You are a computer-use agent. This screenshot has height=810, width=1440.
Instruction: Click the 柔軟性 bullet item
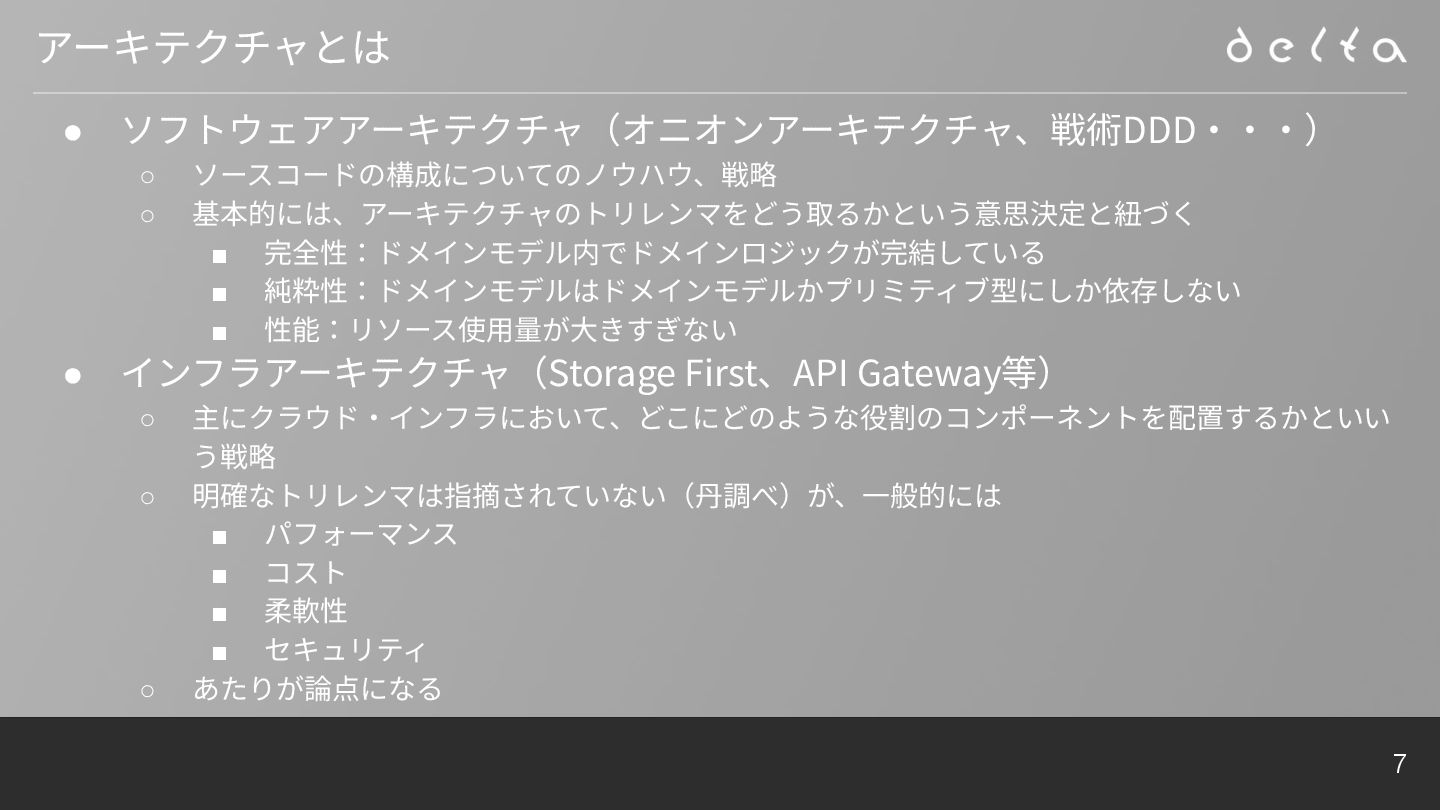[x=305, y=610]
